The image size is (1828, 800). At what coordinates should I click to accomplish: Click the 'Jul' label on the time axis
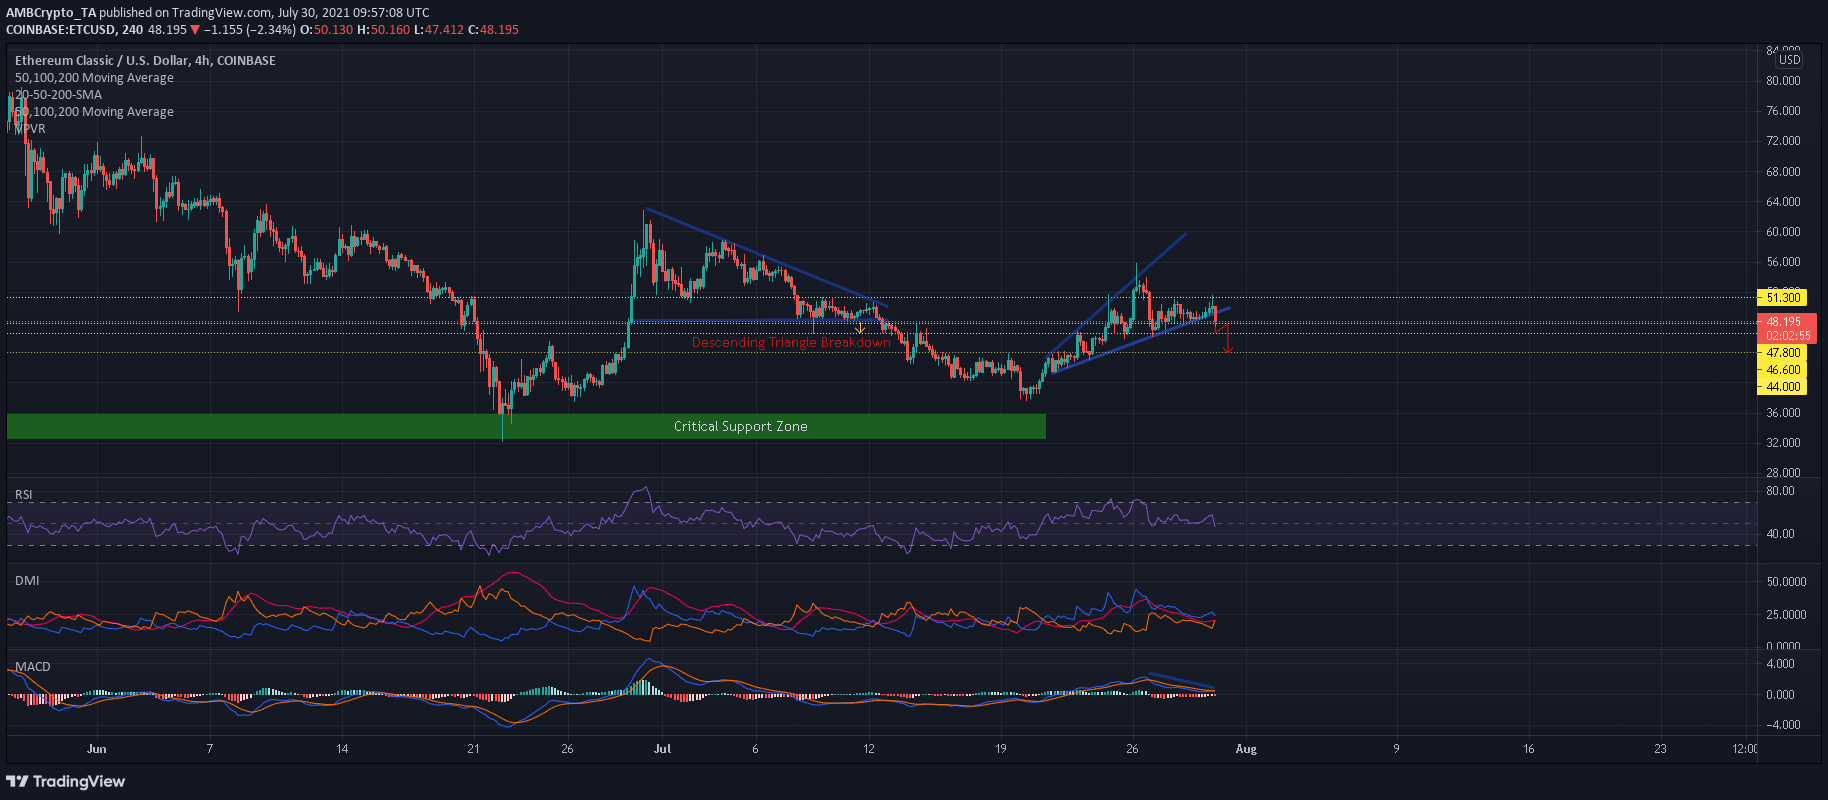click(x=661, y=749)
